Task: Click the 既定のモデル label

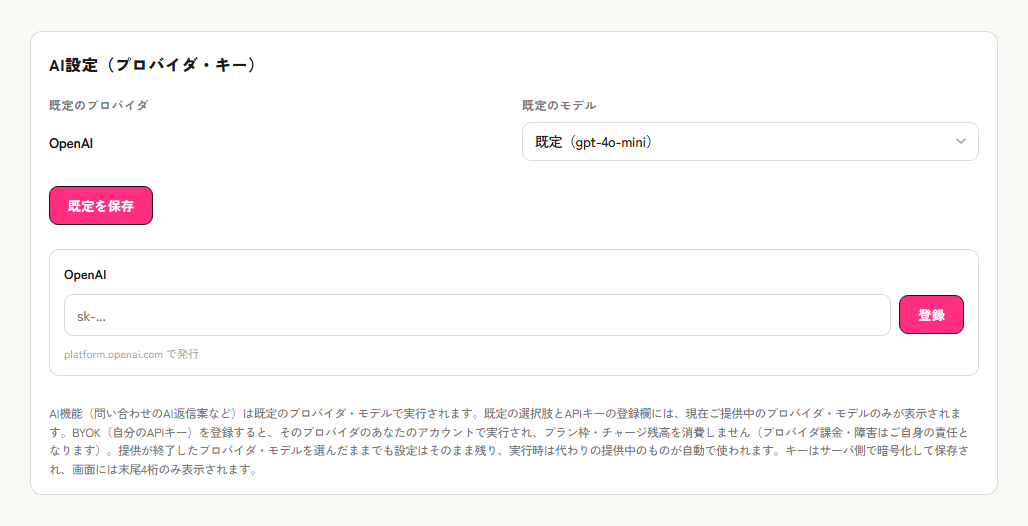Action: pyautogui.click(x=559, y=105)
